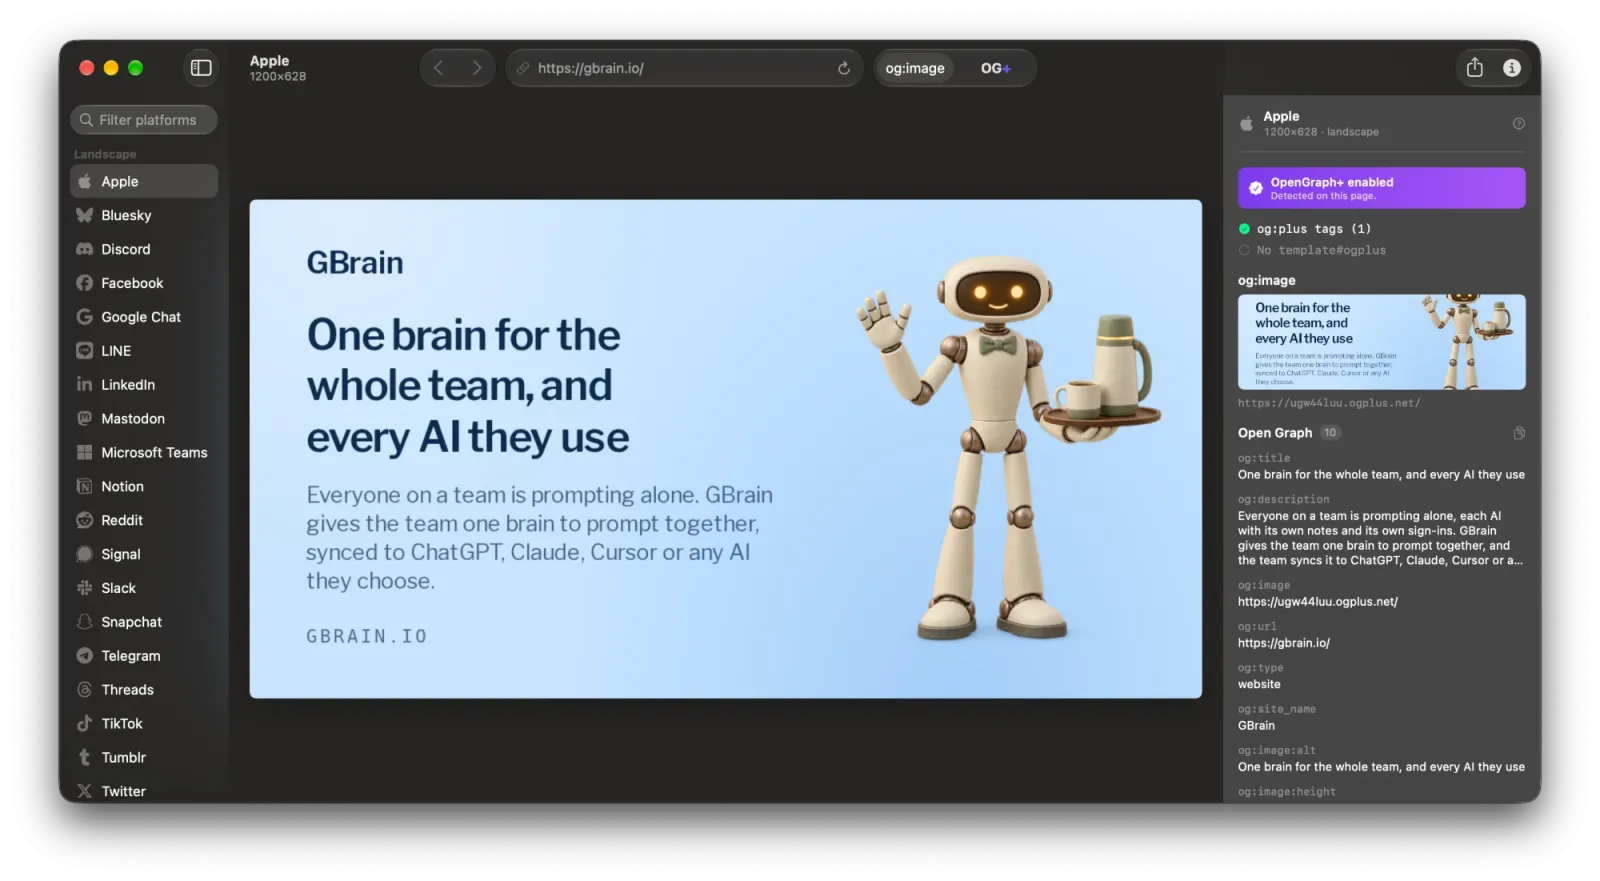Click the og:url value https://gbrain.io/
Viewport: 1600px width, 881px height.
[x=1284, y=643]
